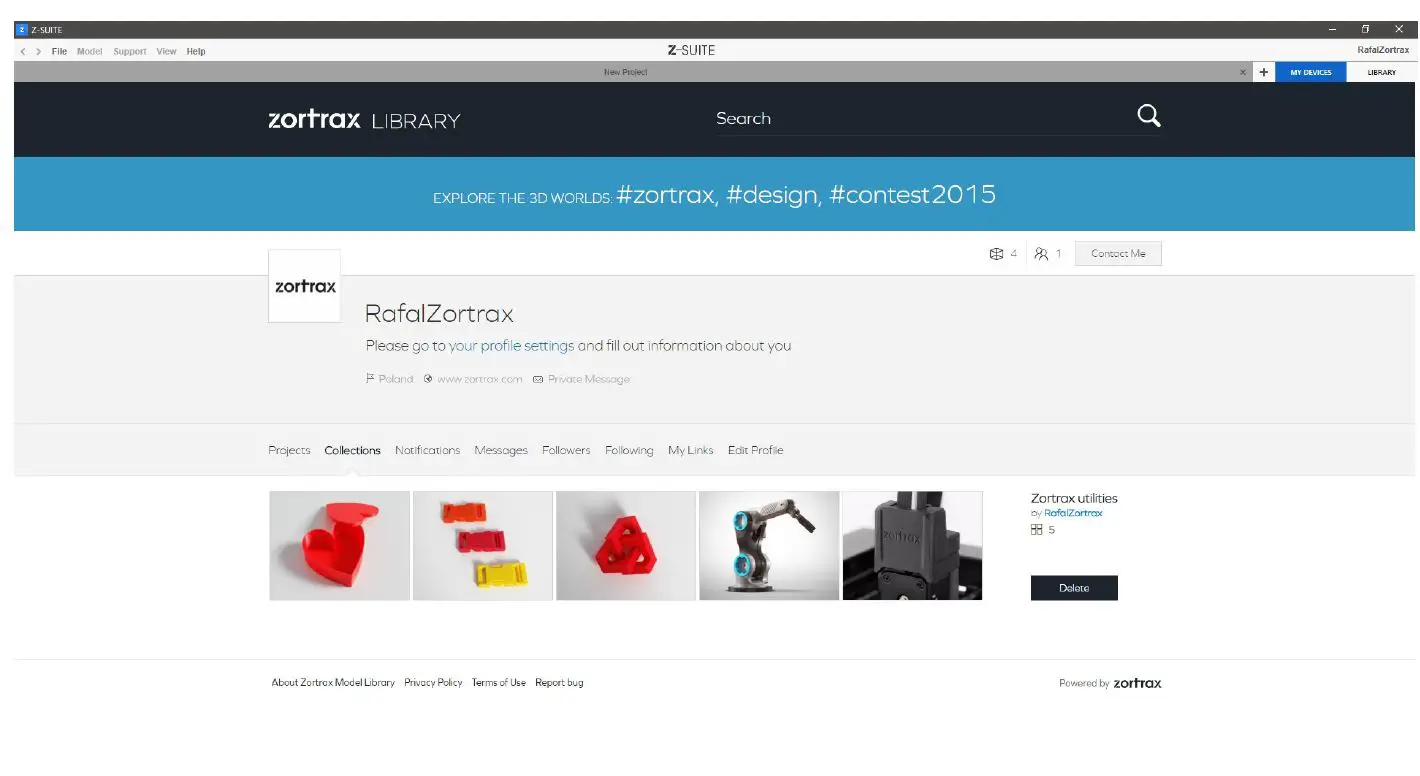
Task: Open the robotic arm model thumbnail
Action: 768,545
